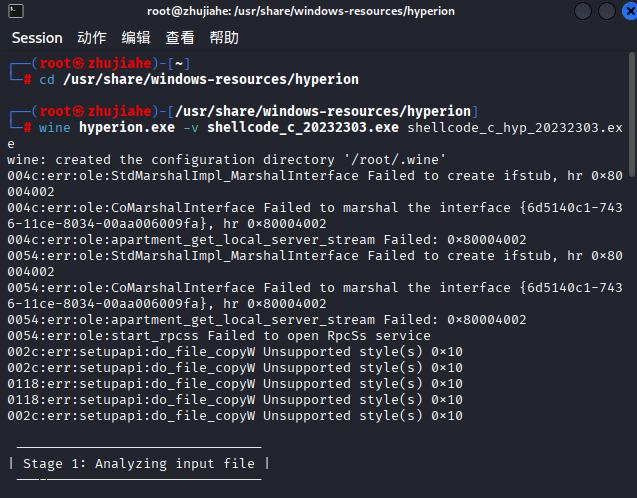The width and height of the screenshot is (637, 498).
Task: Click the Stage 1: Analyzing input file text
Action: [x=139, y=463]
